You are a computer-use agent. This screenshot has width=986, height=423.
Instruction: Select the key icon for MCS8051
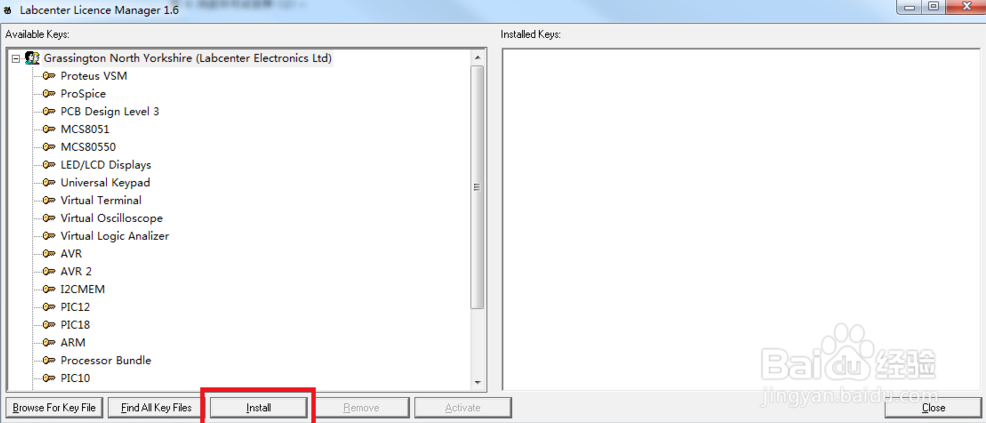pos(48,129)
